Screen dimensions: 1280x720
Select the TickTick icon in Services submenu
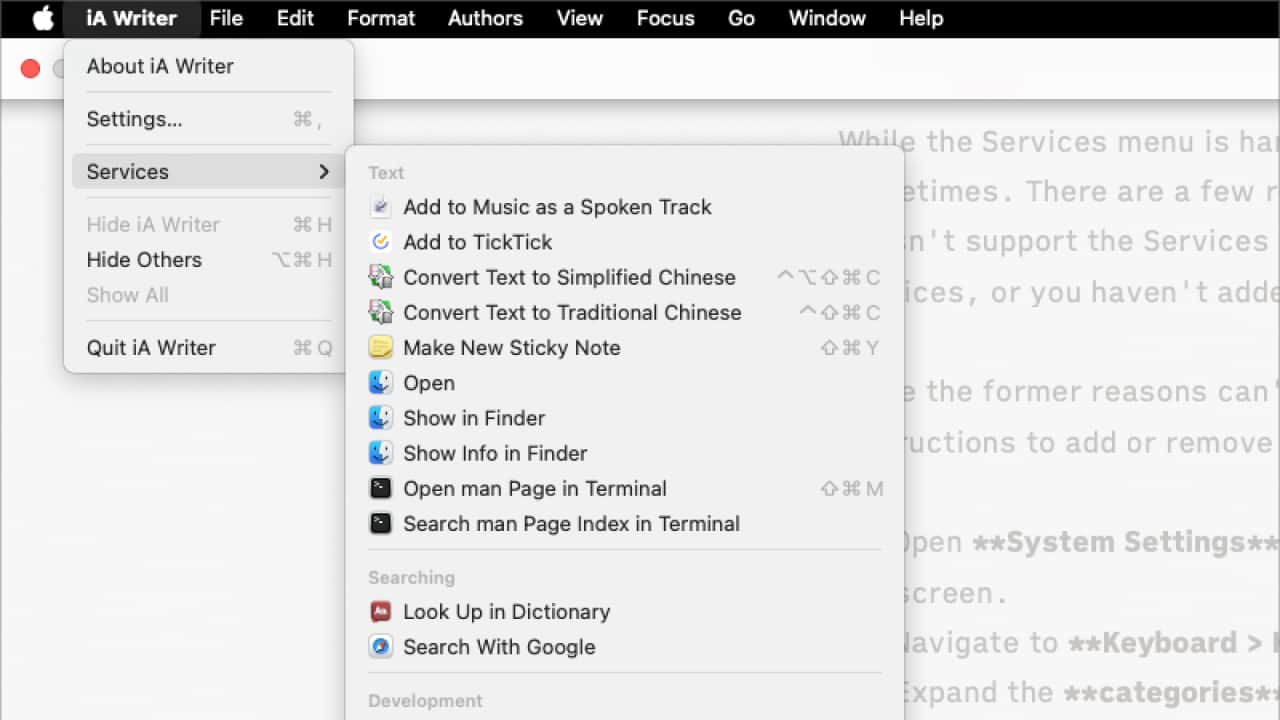tap(380, 241)
